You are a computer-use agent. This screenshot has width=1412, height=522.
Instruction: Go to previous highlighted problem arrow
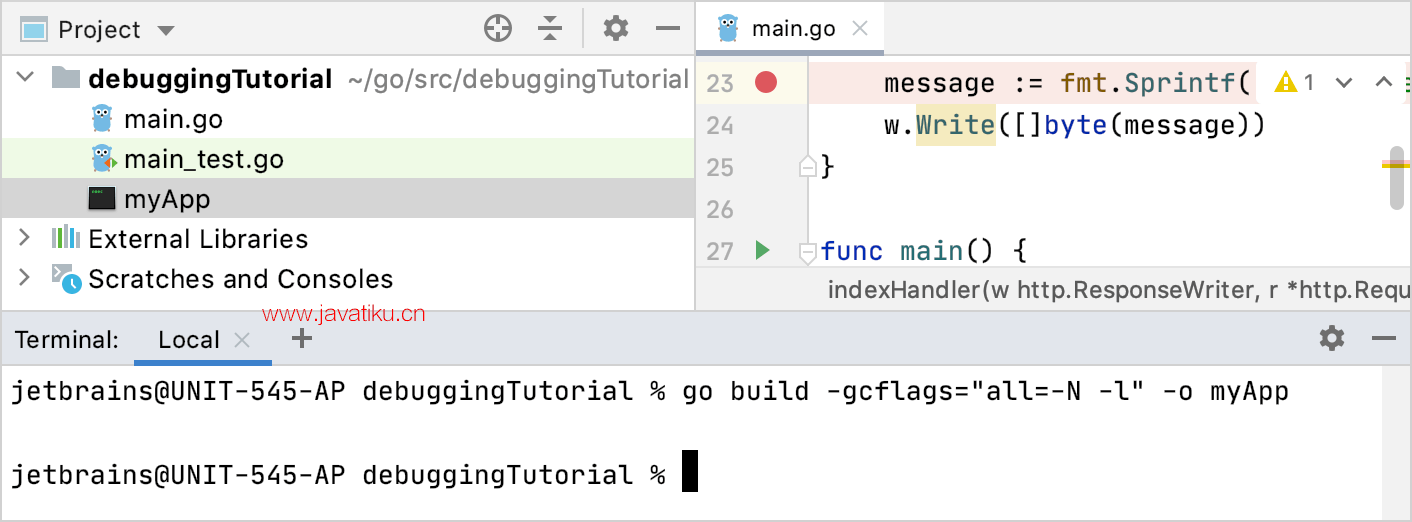(x=1384, y=83)
